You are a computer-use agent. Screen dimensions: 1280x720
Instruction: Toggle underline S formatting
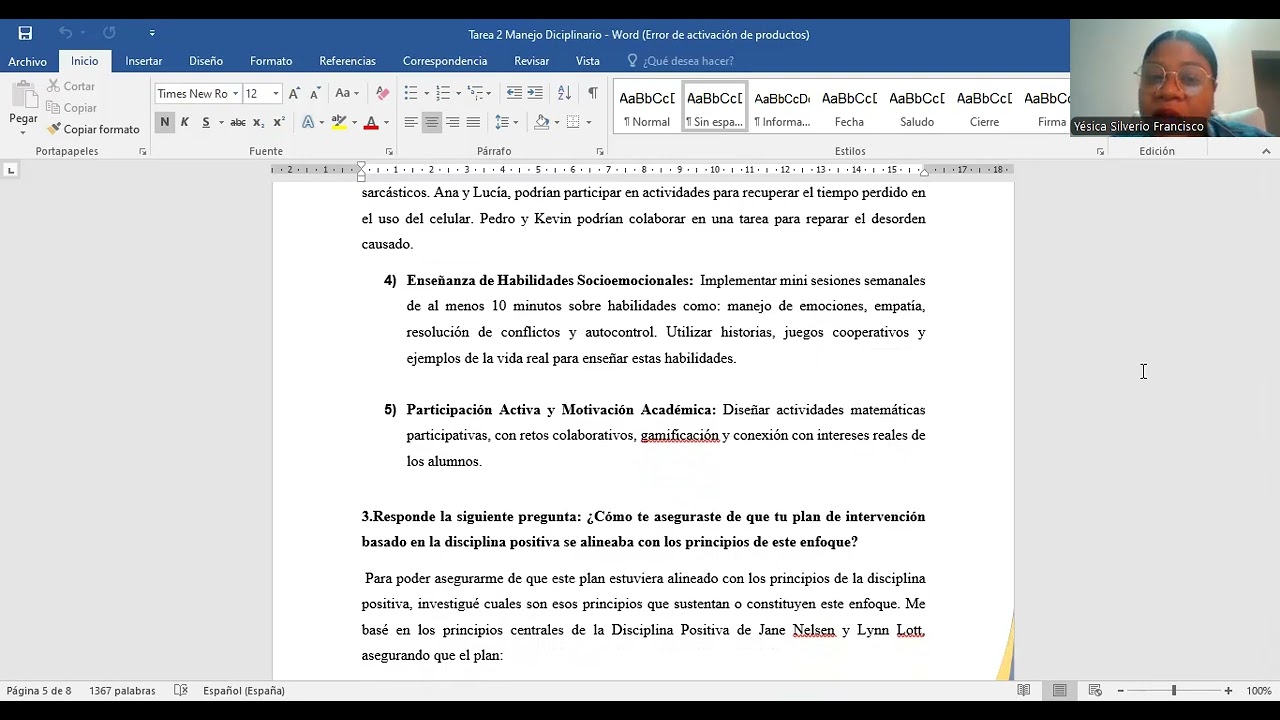206,122
